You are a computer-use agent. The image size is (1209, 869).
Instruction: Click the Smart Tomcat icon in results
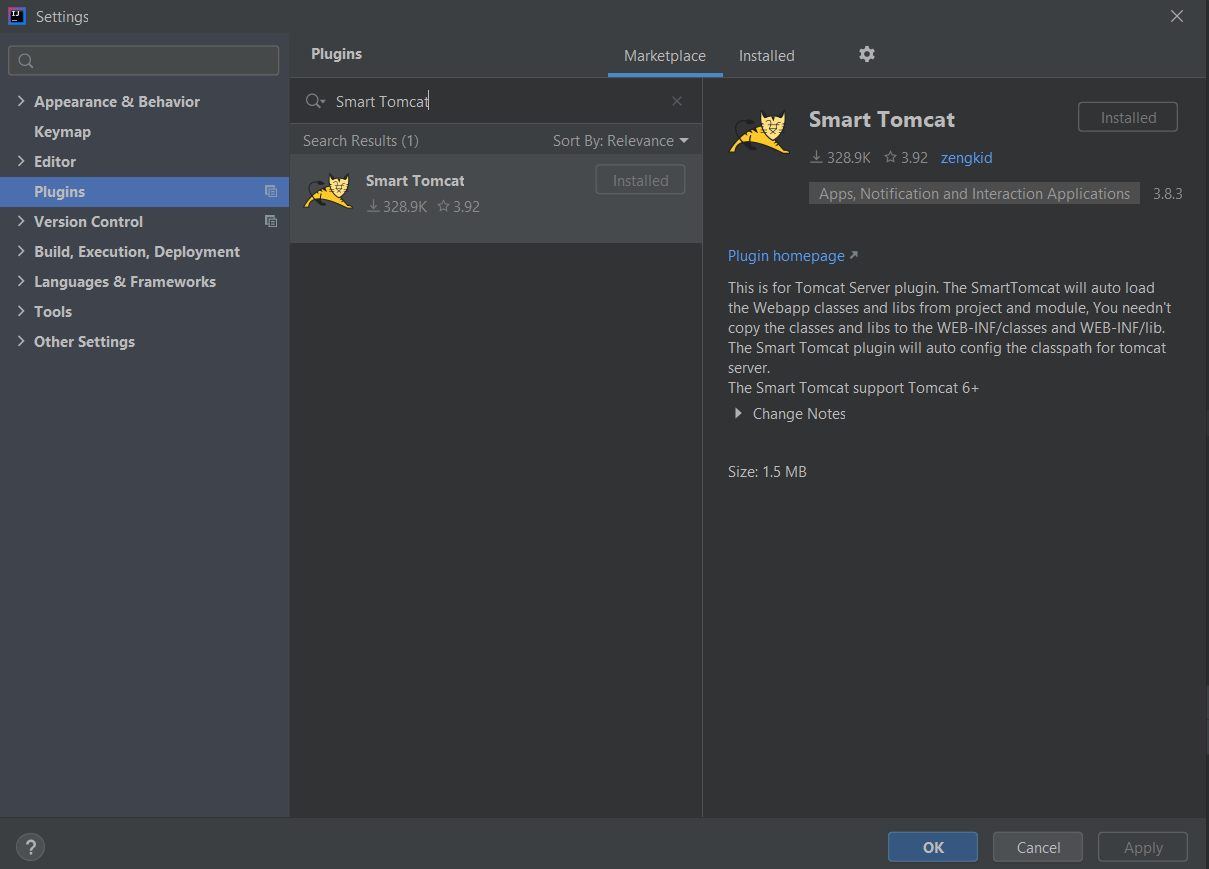tap(328, 191)
